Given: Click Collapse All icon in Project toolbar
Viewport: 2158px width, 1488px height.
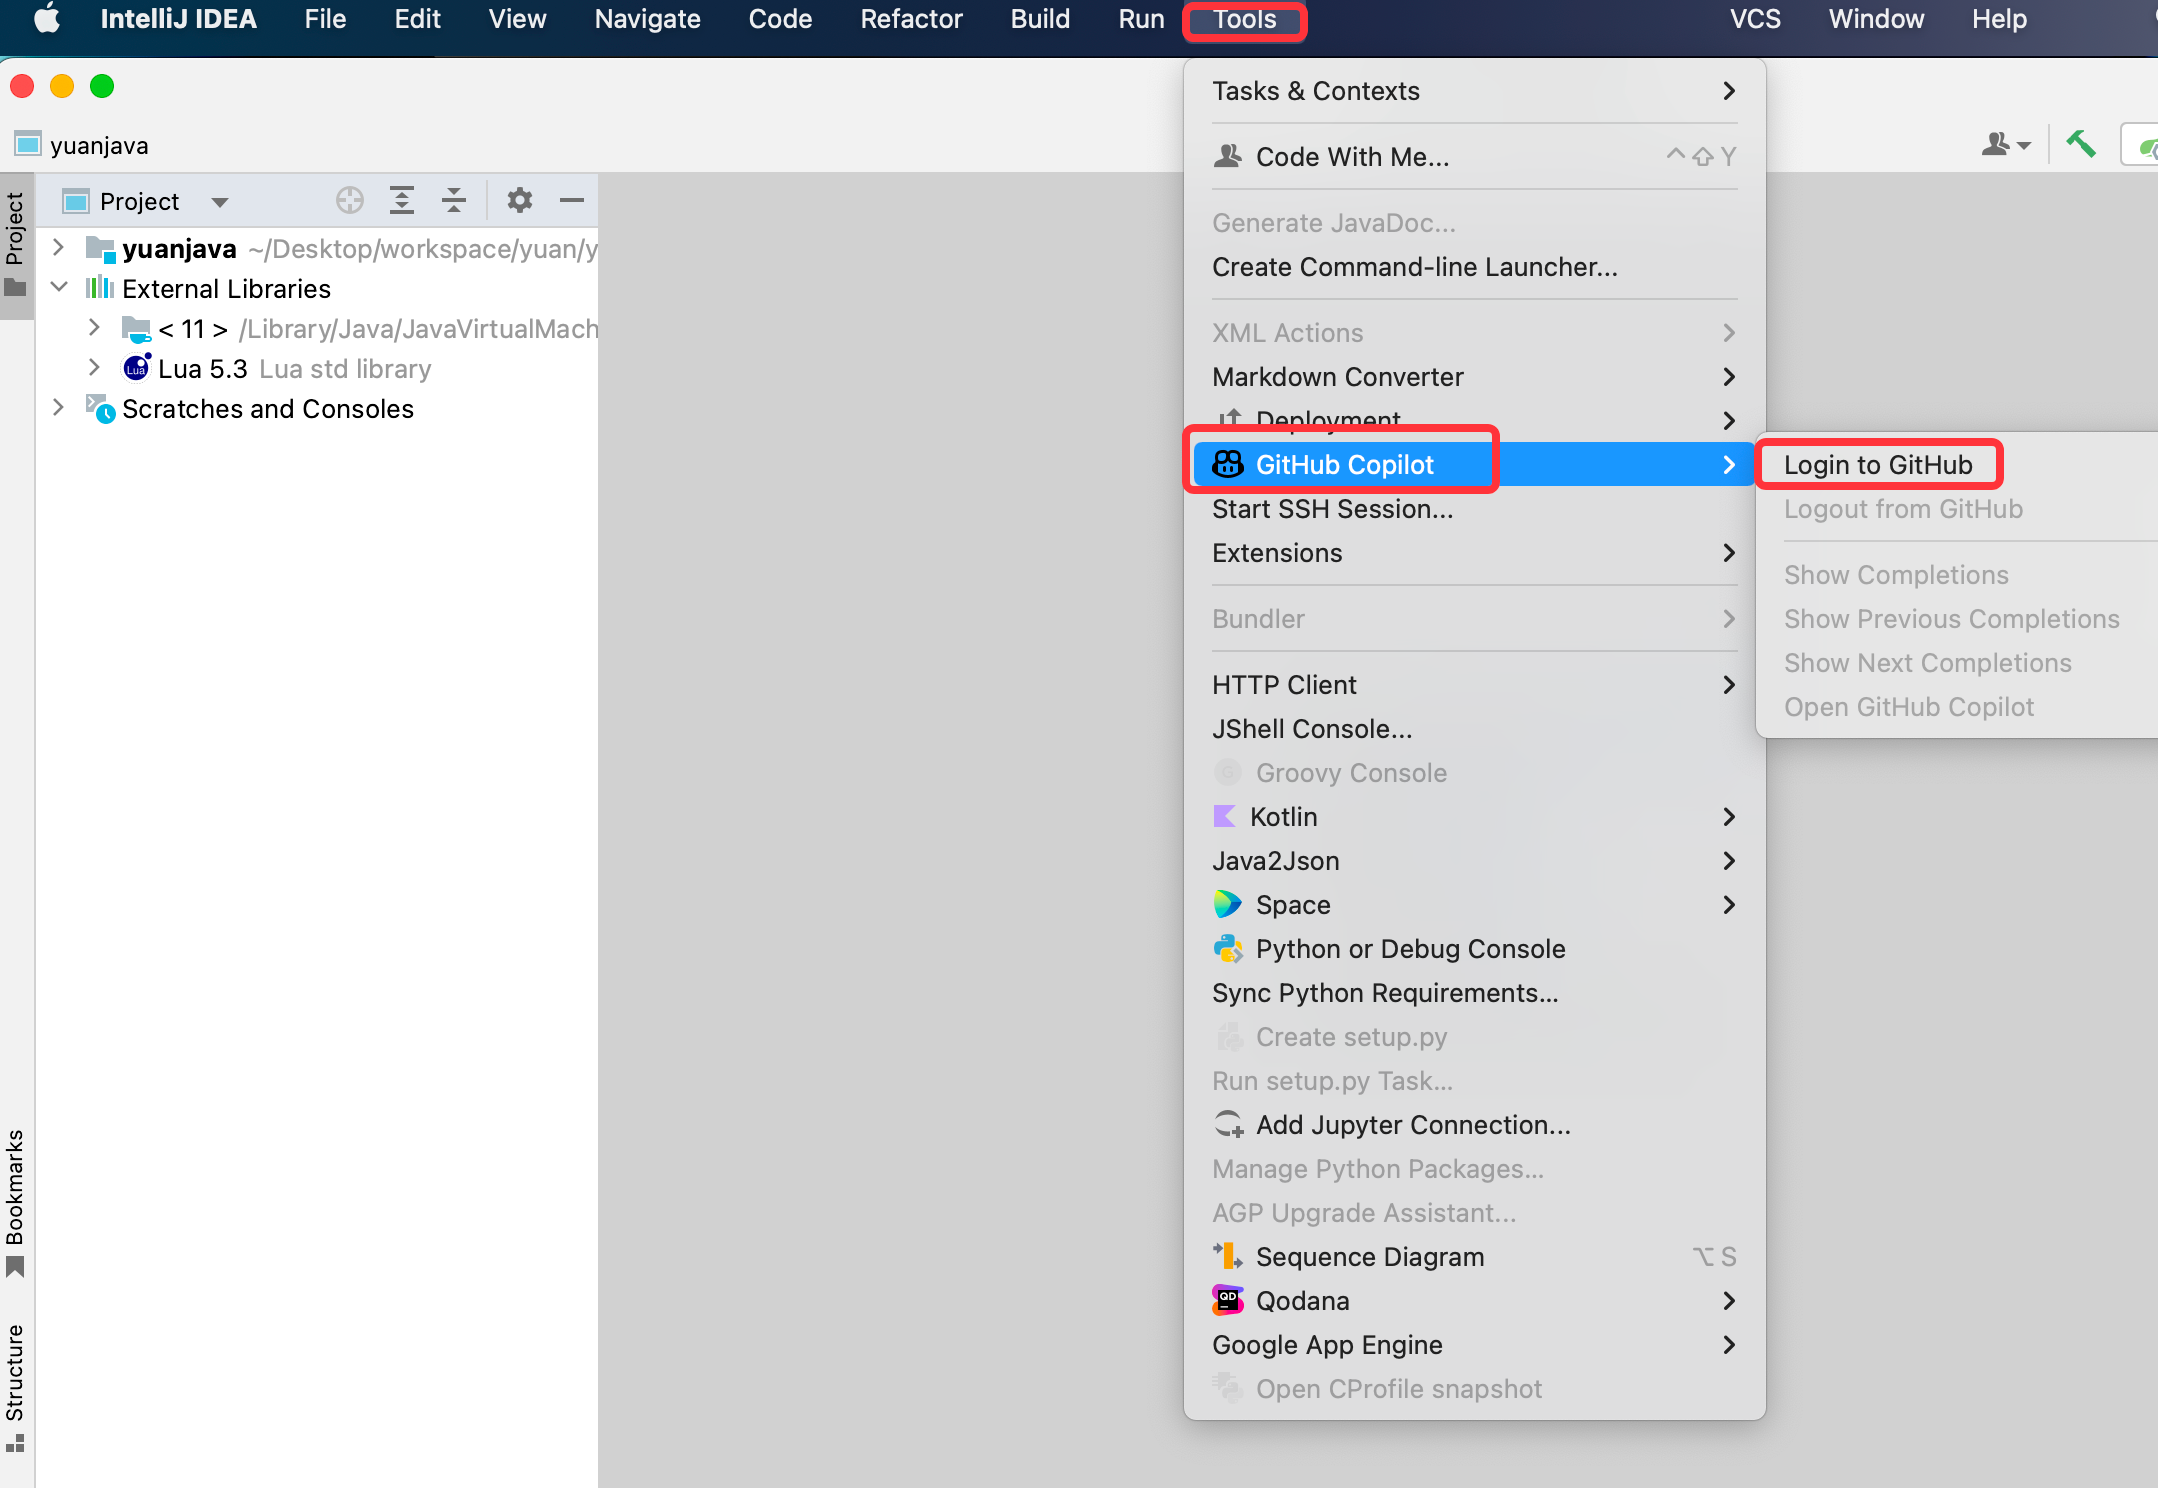Looking at the screenshot, I should 454,201.
